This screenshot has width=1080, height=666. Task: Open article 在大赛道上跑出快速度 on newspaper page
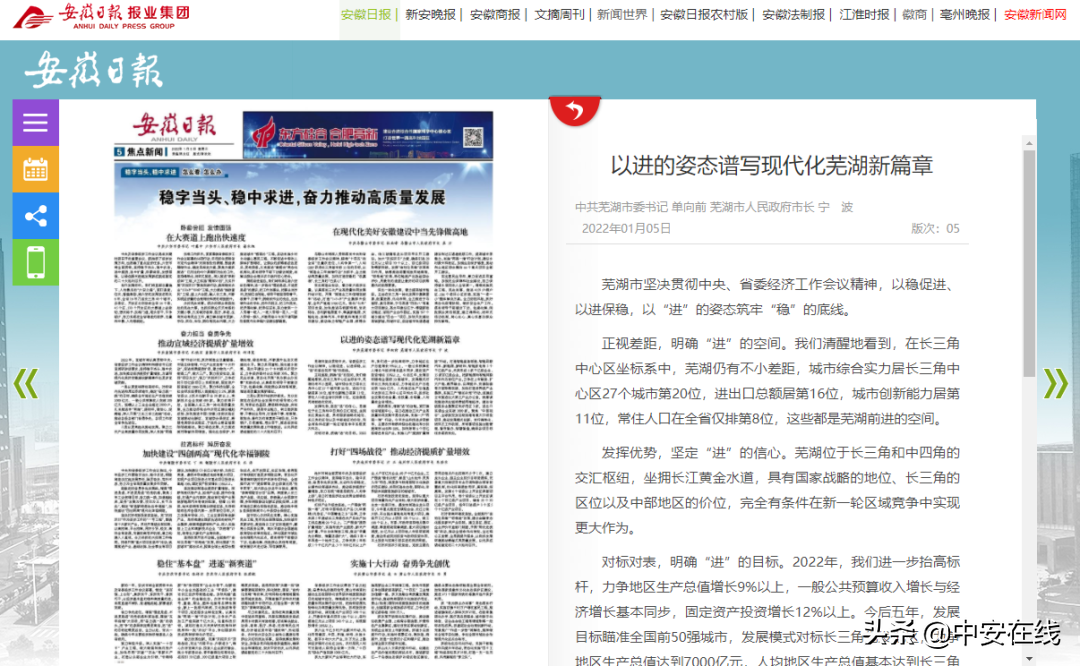(205, 238)
